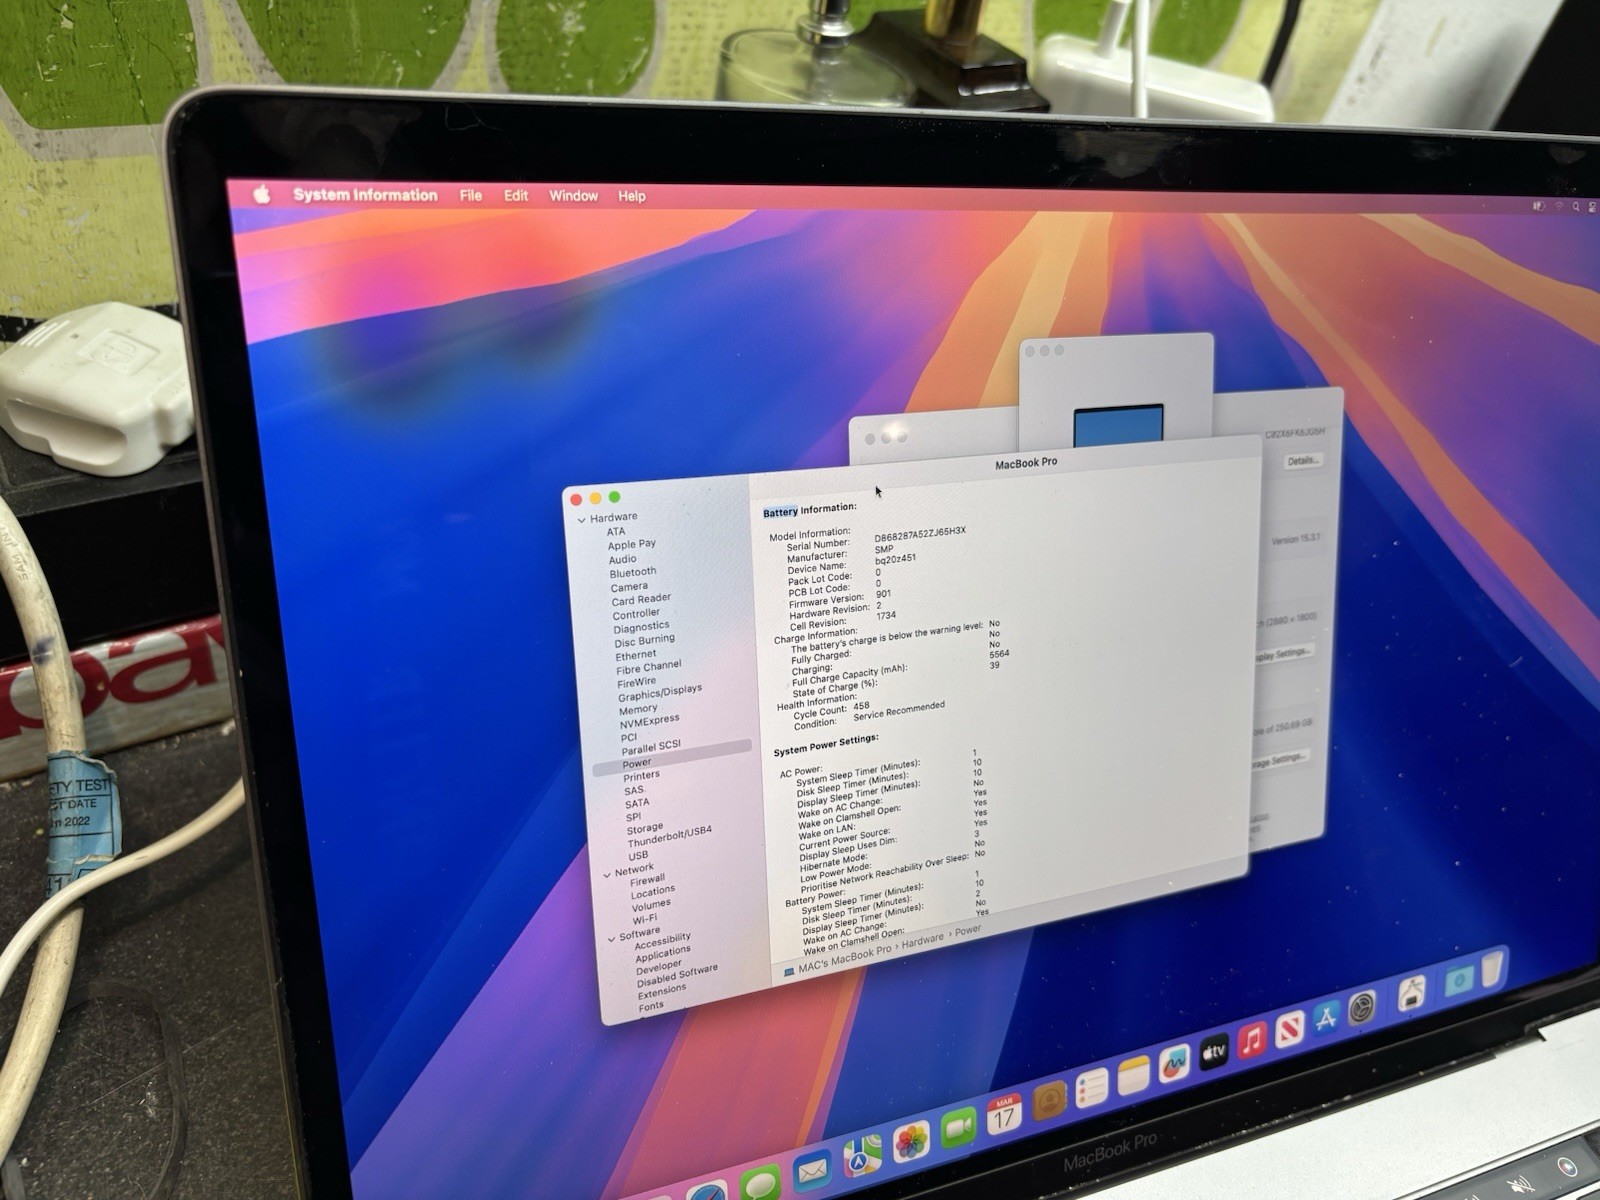Open Mail from the Dock
The width and height of the screenshot is (1600, 1200).
812,1169
